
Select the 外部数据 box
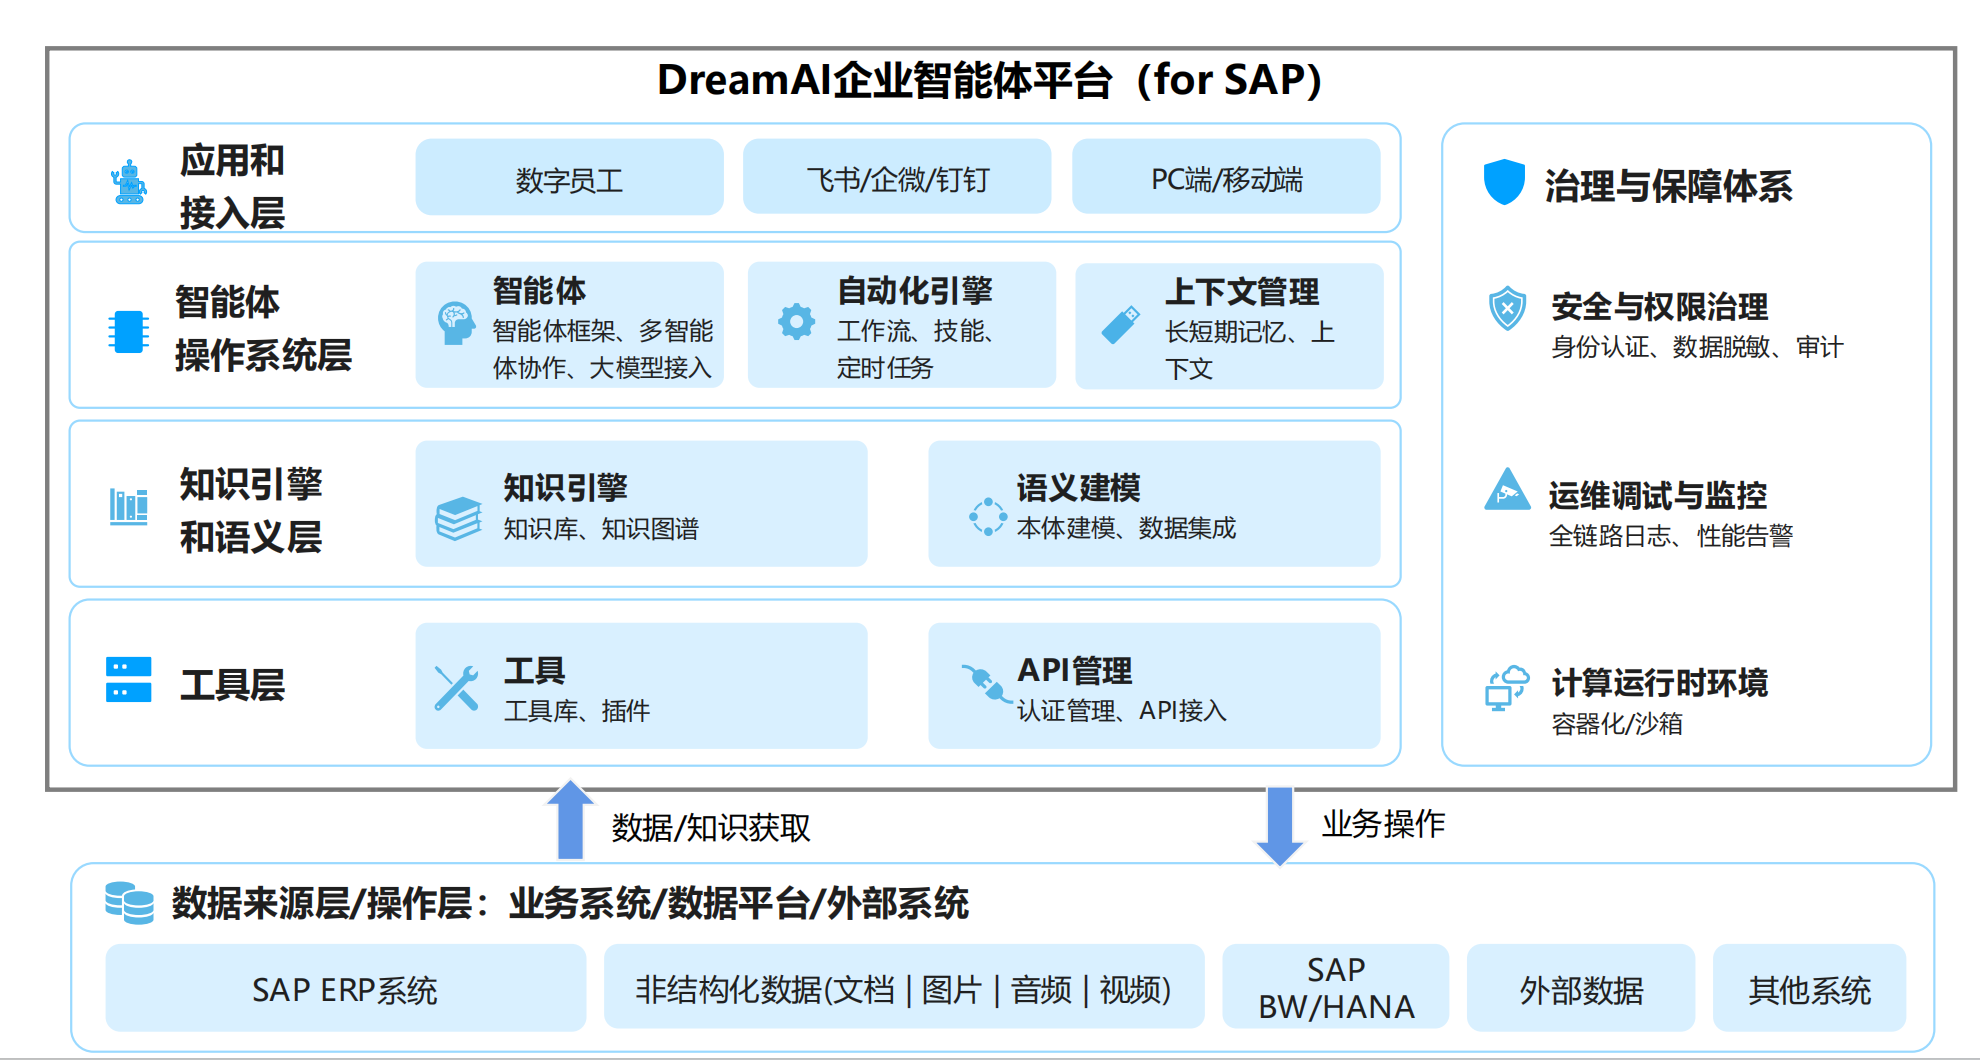tap(1581, 988)
